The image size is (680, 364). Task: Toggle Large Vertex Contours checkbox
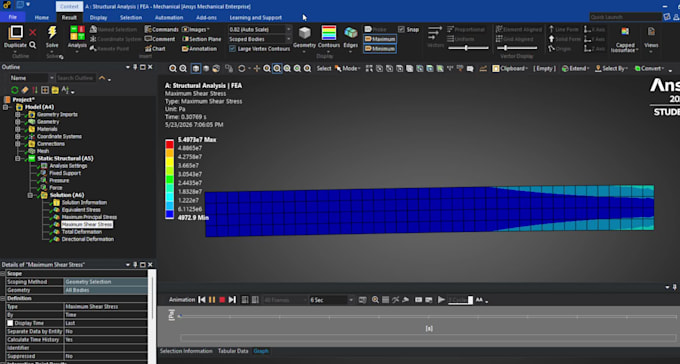point(232,49)
